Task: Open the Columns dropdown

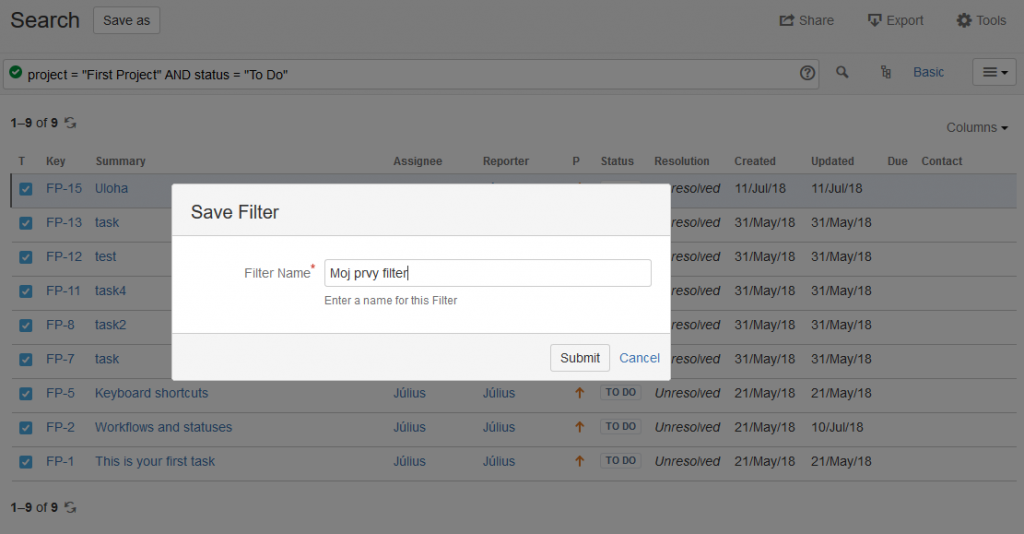Action: click(x=977, y=127)
